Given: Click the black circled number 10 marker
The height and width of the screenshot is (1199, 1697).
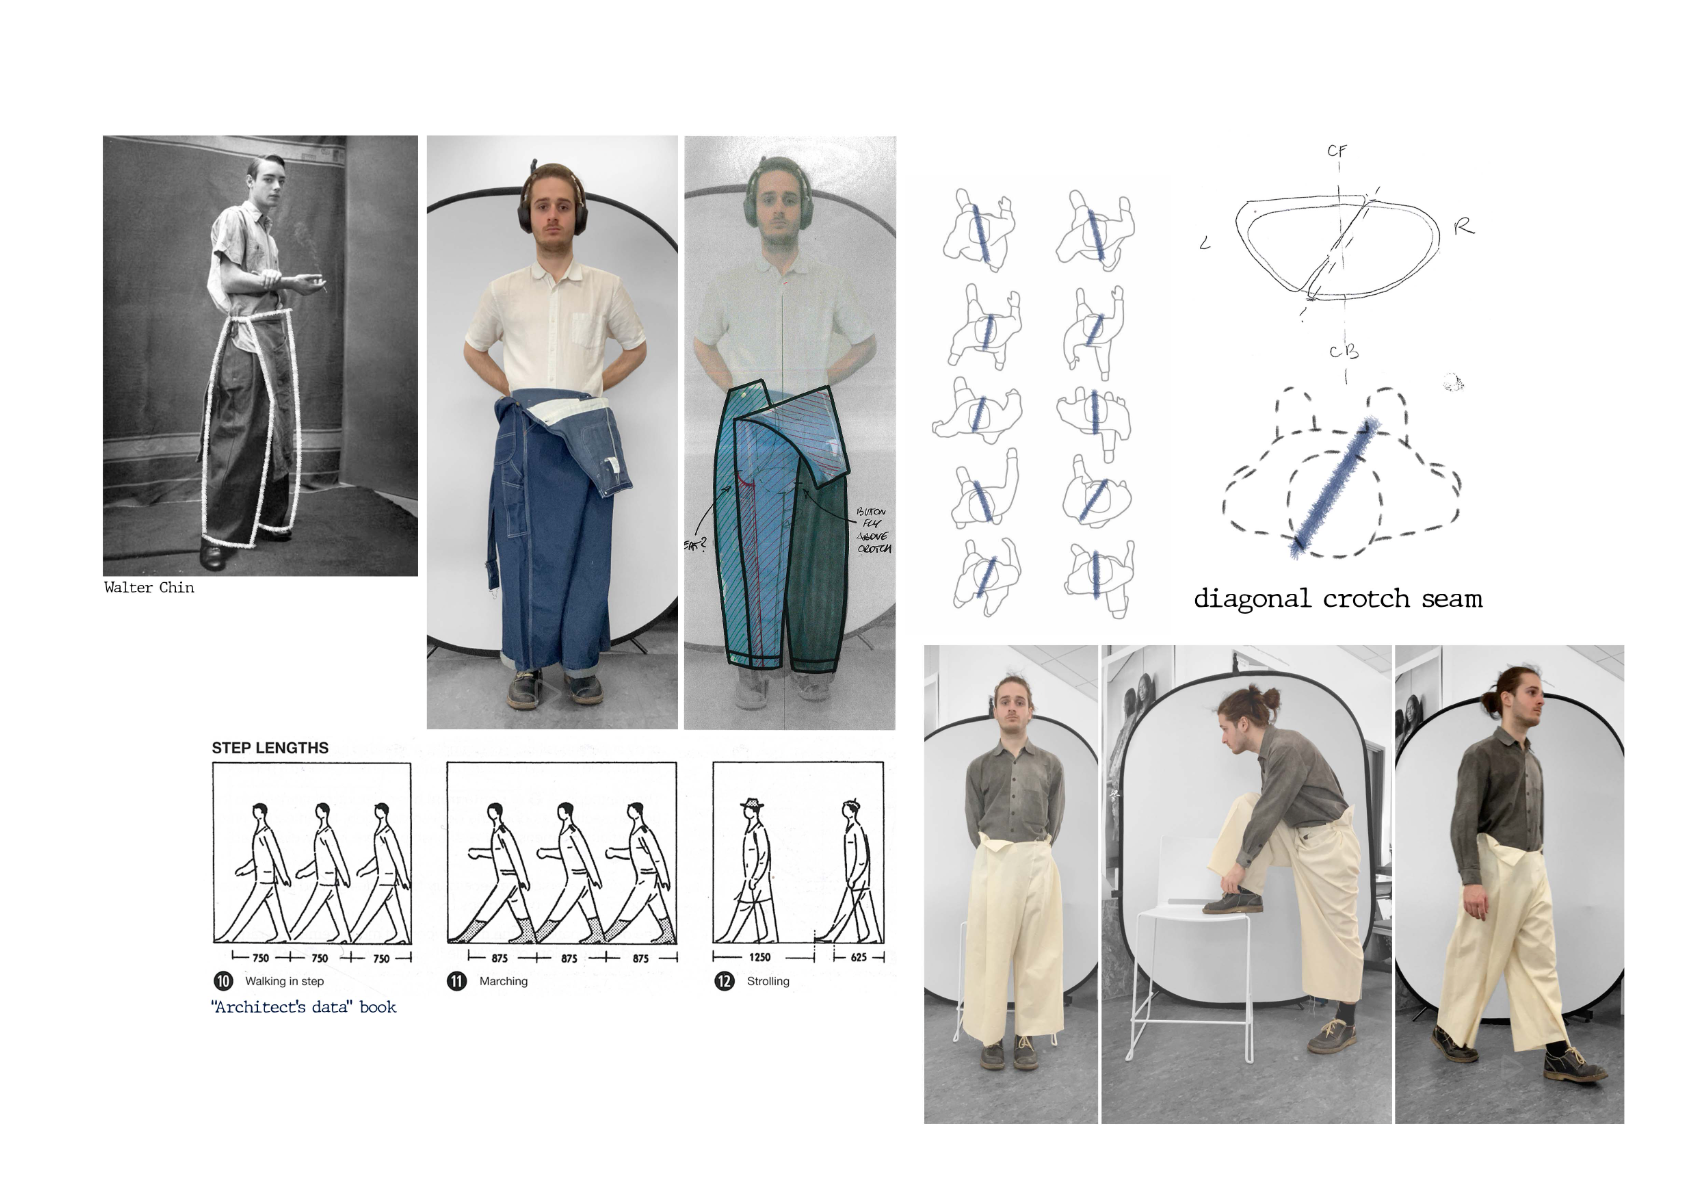Looking at the screenshot, I should pyautogui.click(x=223, y=981).
